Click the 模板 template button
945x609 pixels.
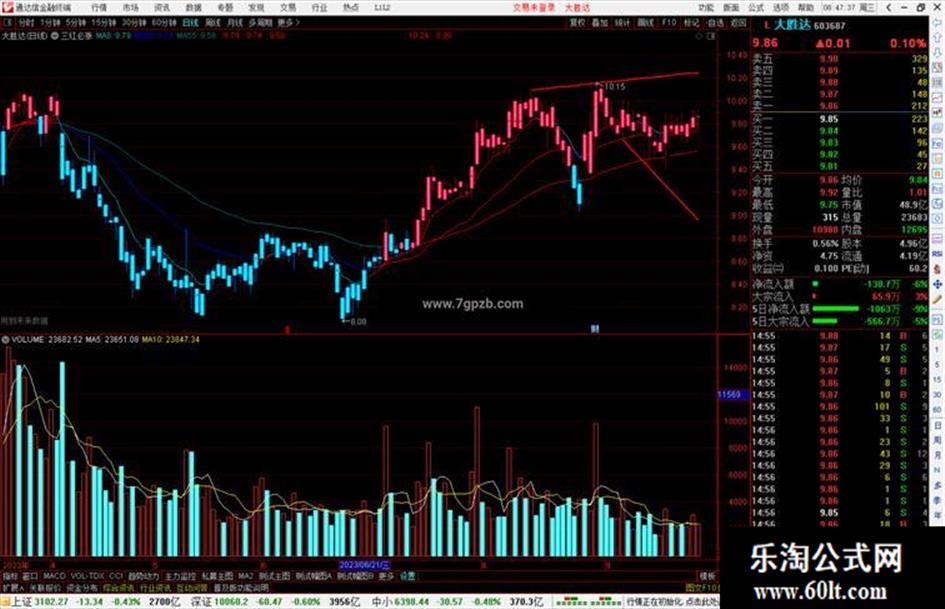[x=708, y=576]
